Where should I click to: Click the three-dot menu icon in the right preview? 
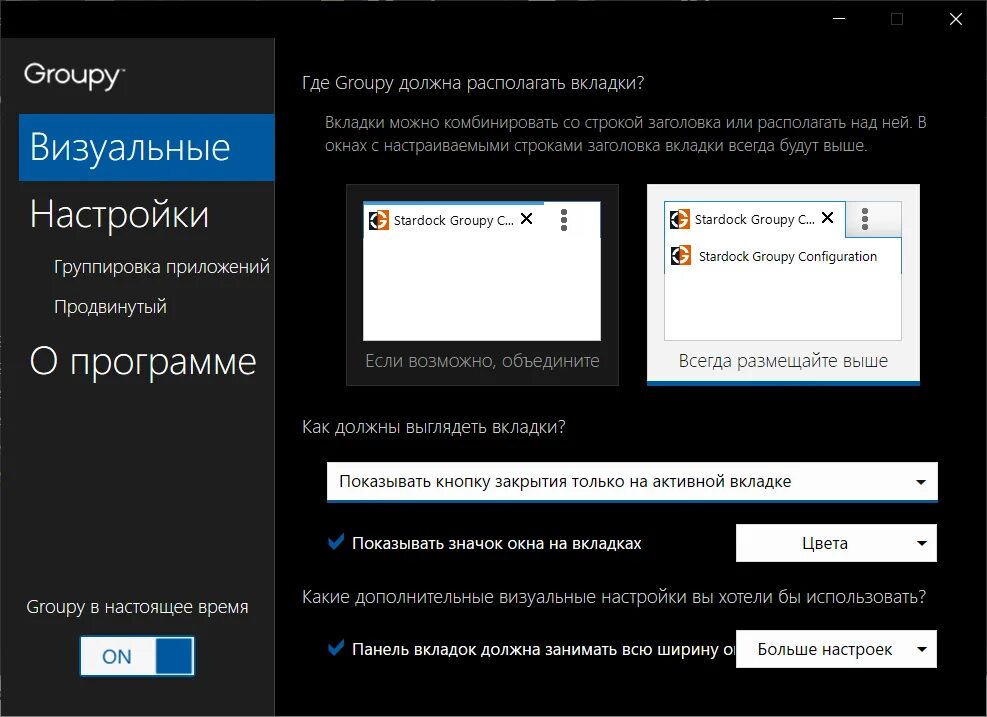tap(865, 218)
